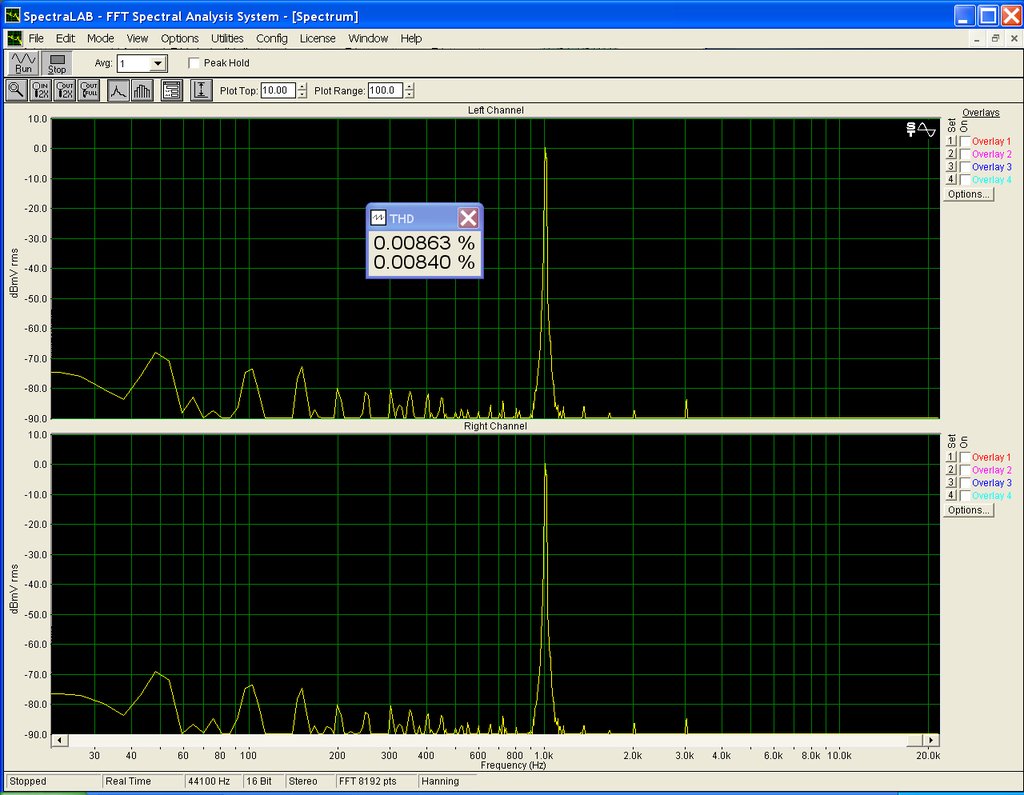The width and height of the screenshot is (1024, 795).
Task: Click the Plot Range value field
Action: [386, 90]
